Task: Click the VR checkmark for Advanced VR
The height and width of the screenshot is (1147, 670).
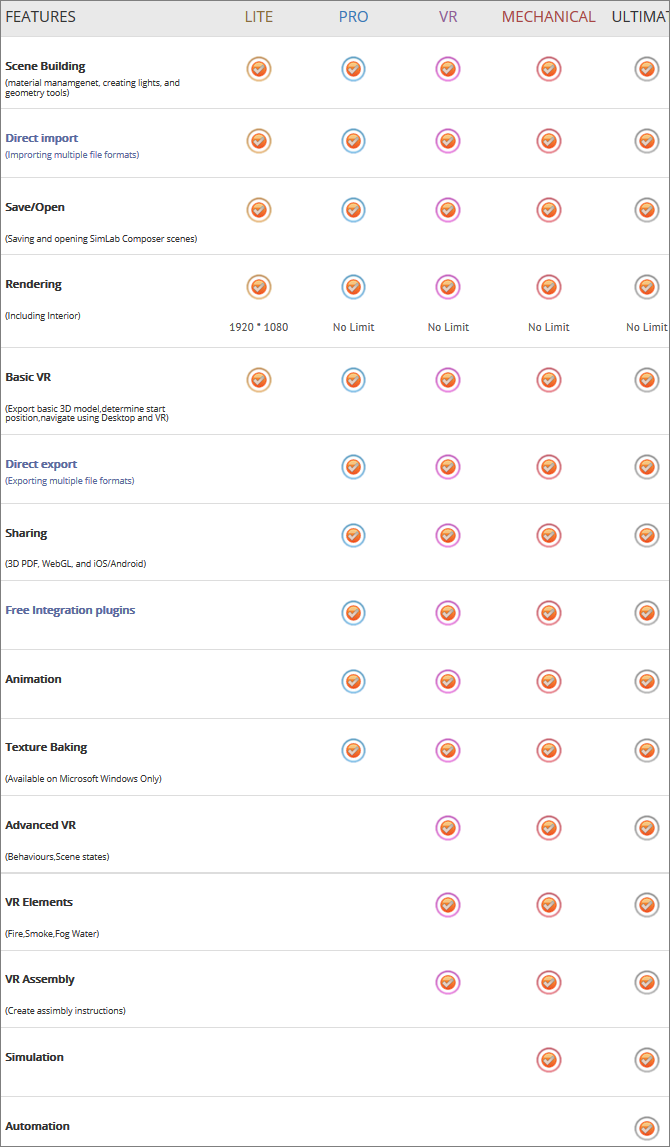Action: click(448, 827)
